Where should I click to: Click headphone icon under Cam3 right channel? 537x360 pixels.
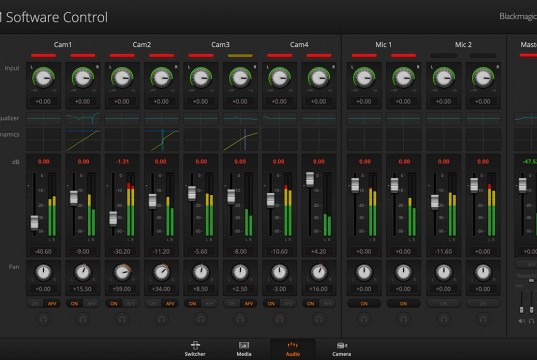(240, 319)
